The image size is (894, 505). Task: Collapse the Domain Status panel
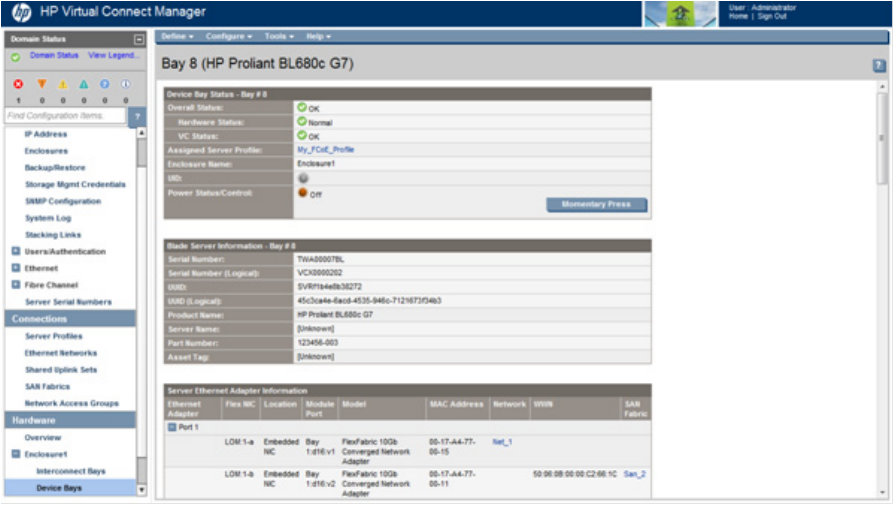pyautogui.click(x=139, y=39)
